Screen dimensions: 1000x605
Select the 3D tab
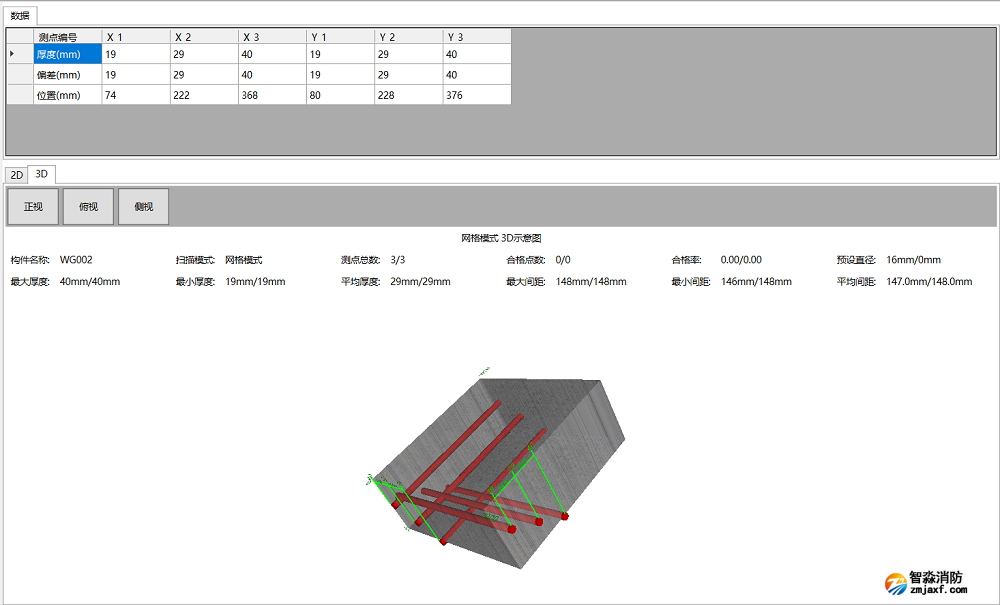(x=41, y=174)
